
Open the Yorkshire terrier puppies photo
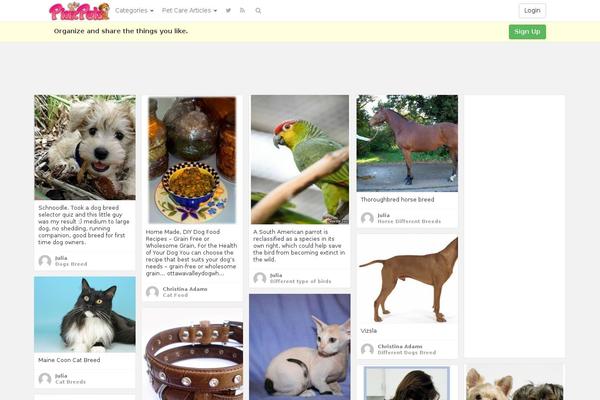tap(514, 384)
